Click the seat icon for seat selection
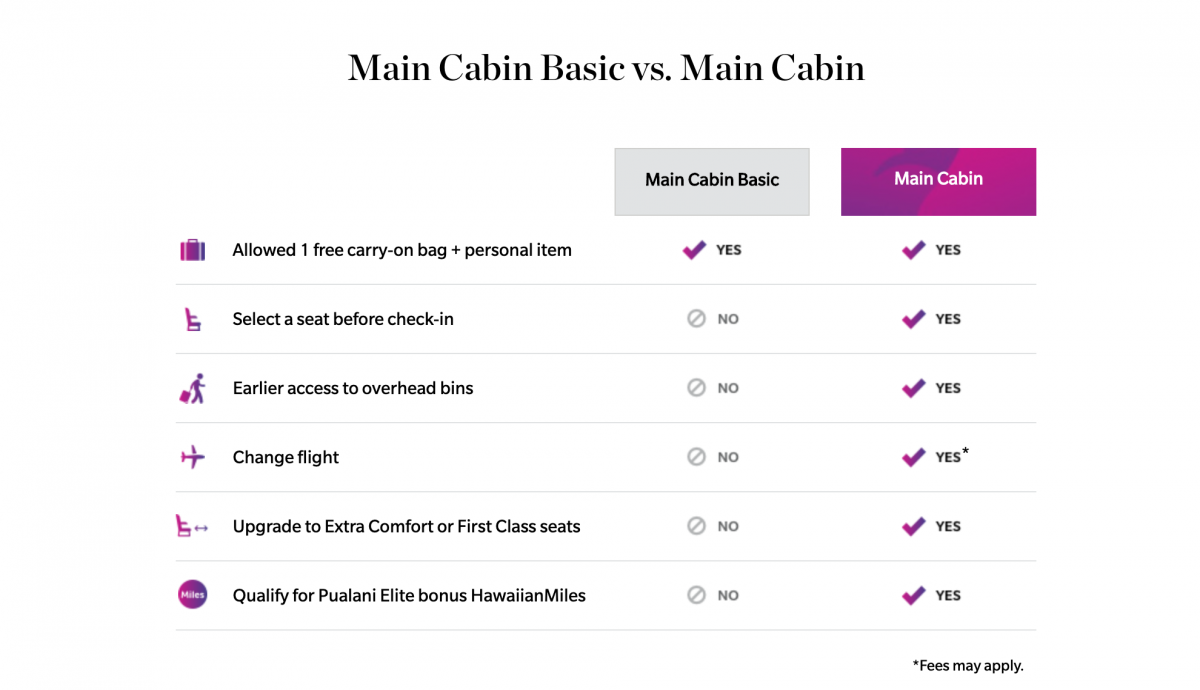 (192, 319)
